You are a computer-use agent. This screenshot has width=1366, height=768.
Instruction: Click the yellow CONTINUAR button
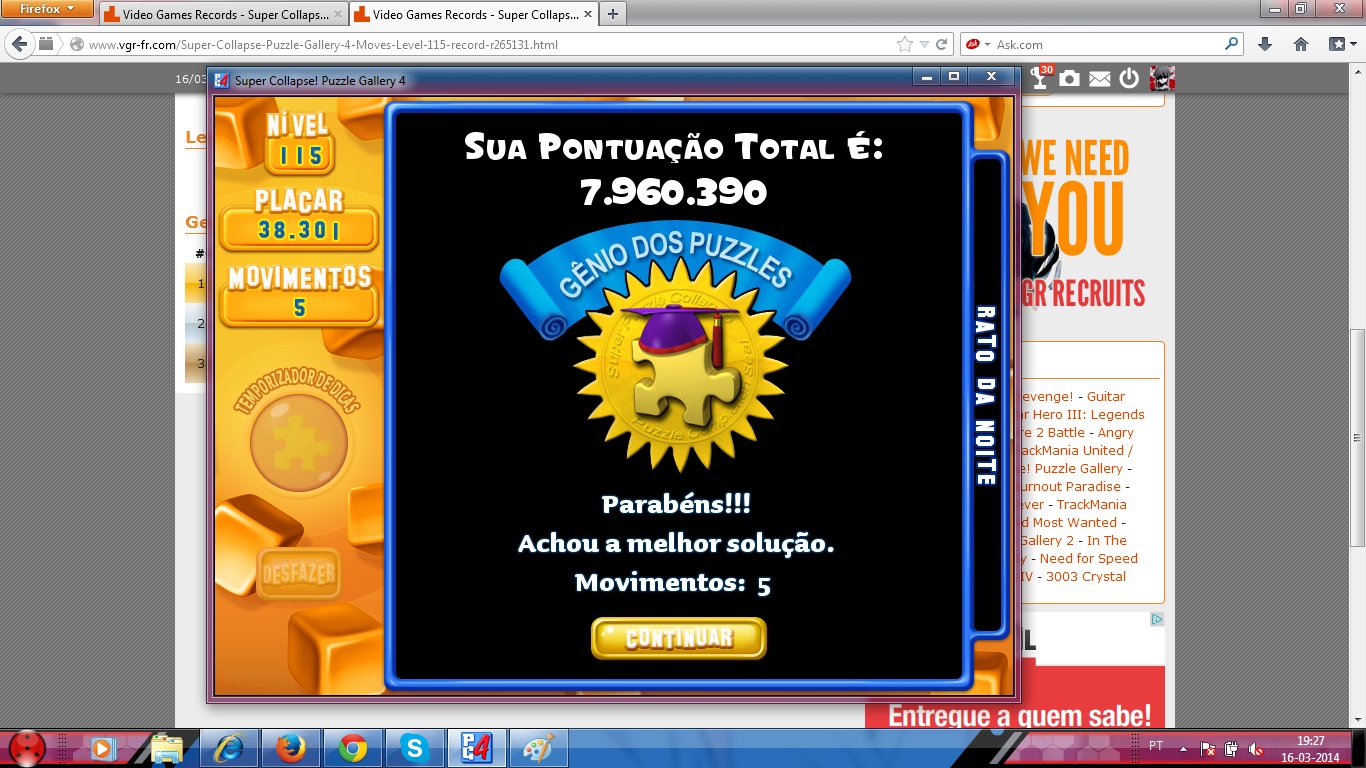point(678,638)
